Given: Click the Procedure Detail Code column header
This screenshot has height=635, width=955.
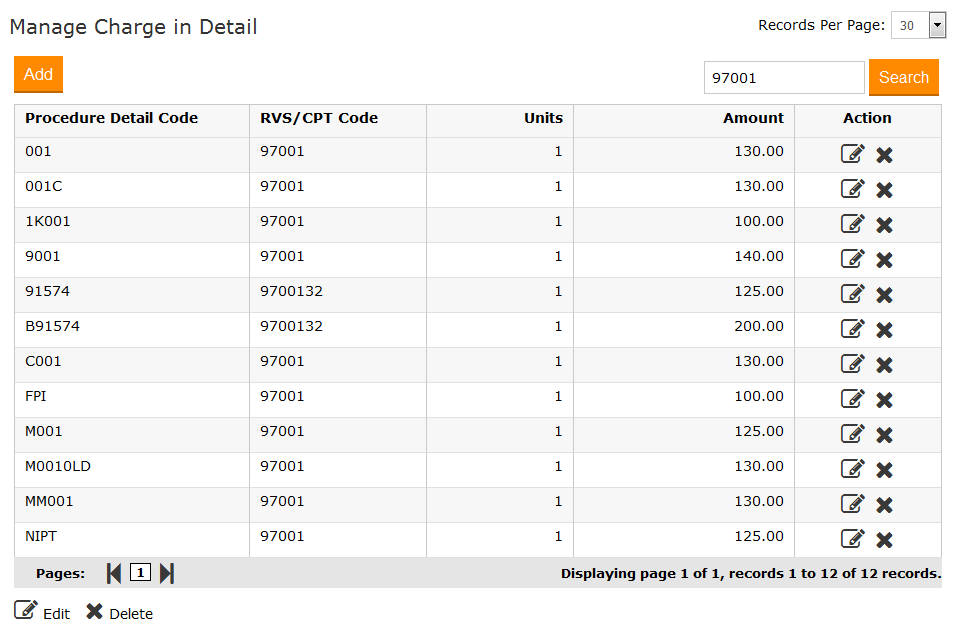Looking at the screenshot, I should [111, 118].
